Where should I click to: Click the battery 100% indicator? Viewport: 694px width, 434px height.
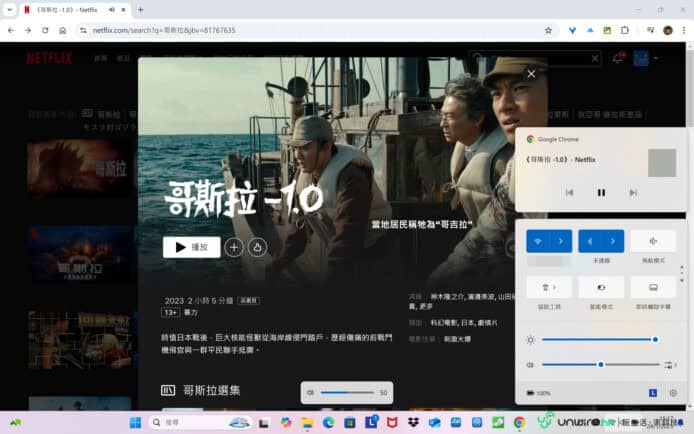(538, 393)
